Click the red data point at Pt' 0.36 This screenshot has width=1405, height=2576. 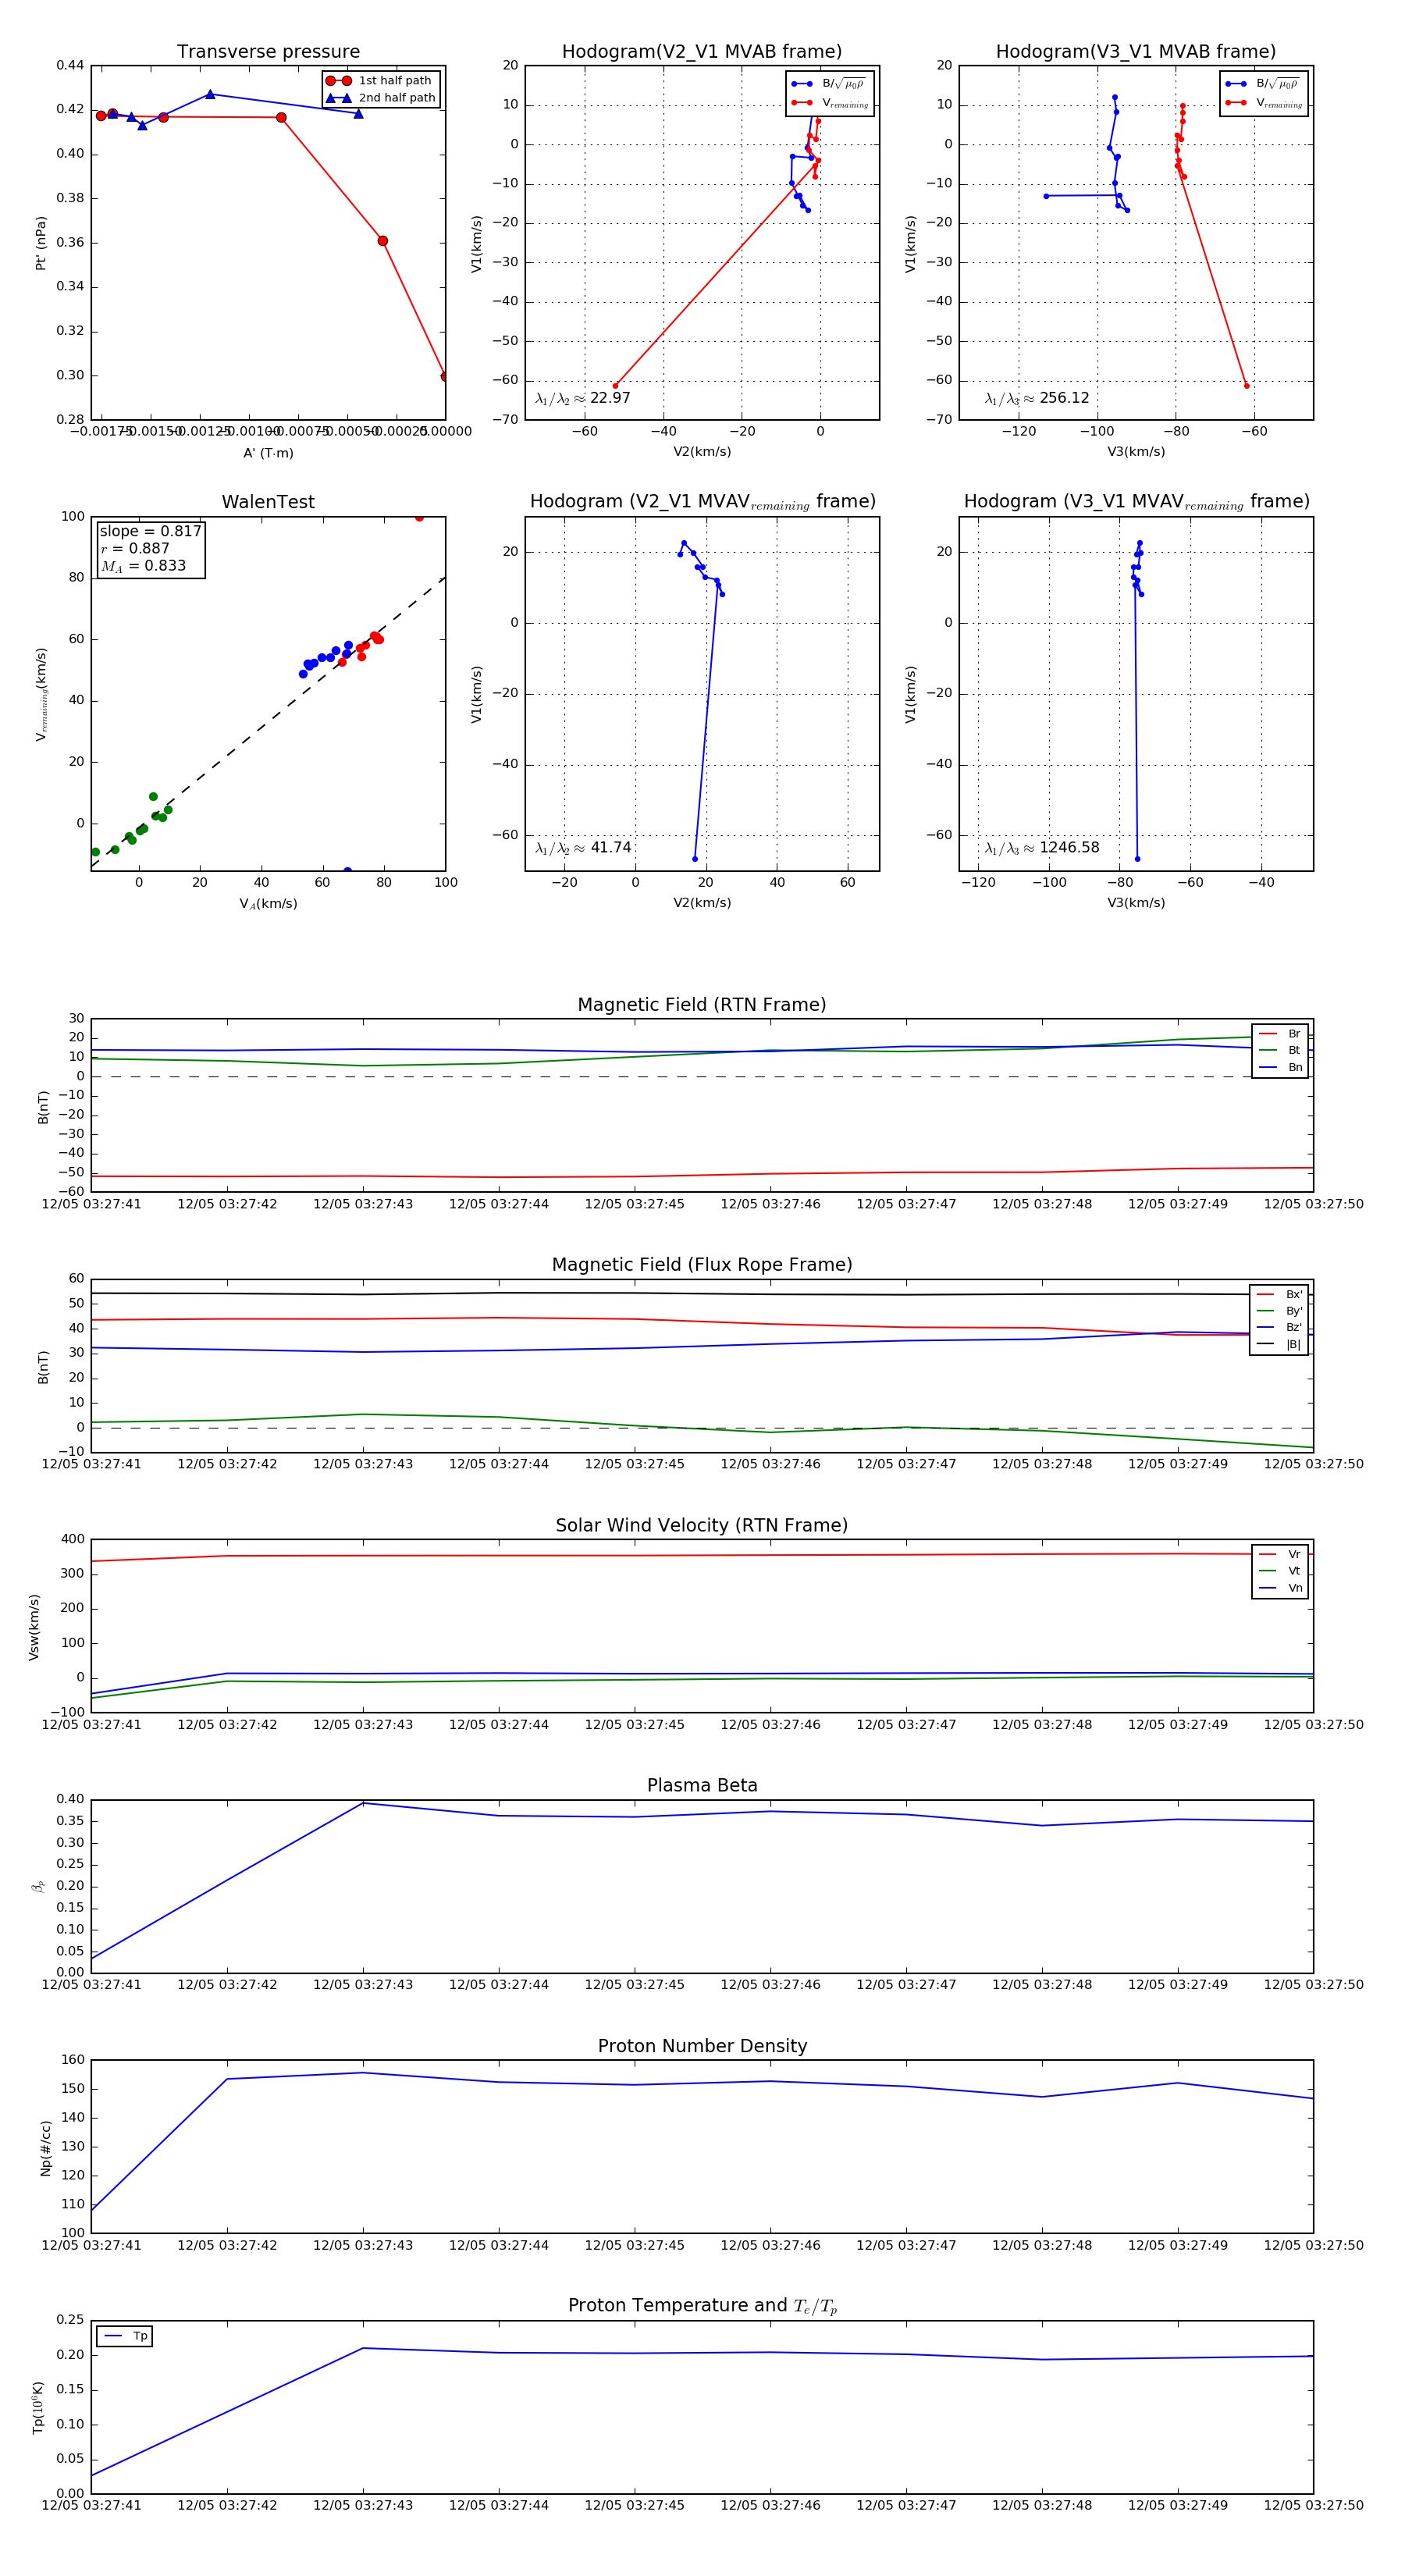(x=382, y=241)
